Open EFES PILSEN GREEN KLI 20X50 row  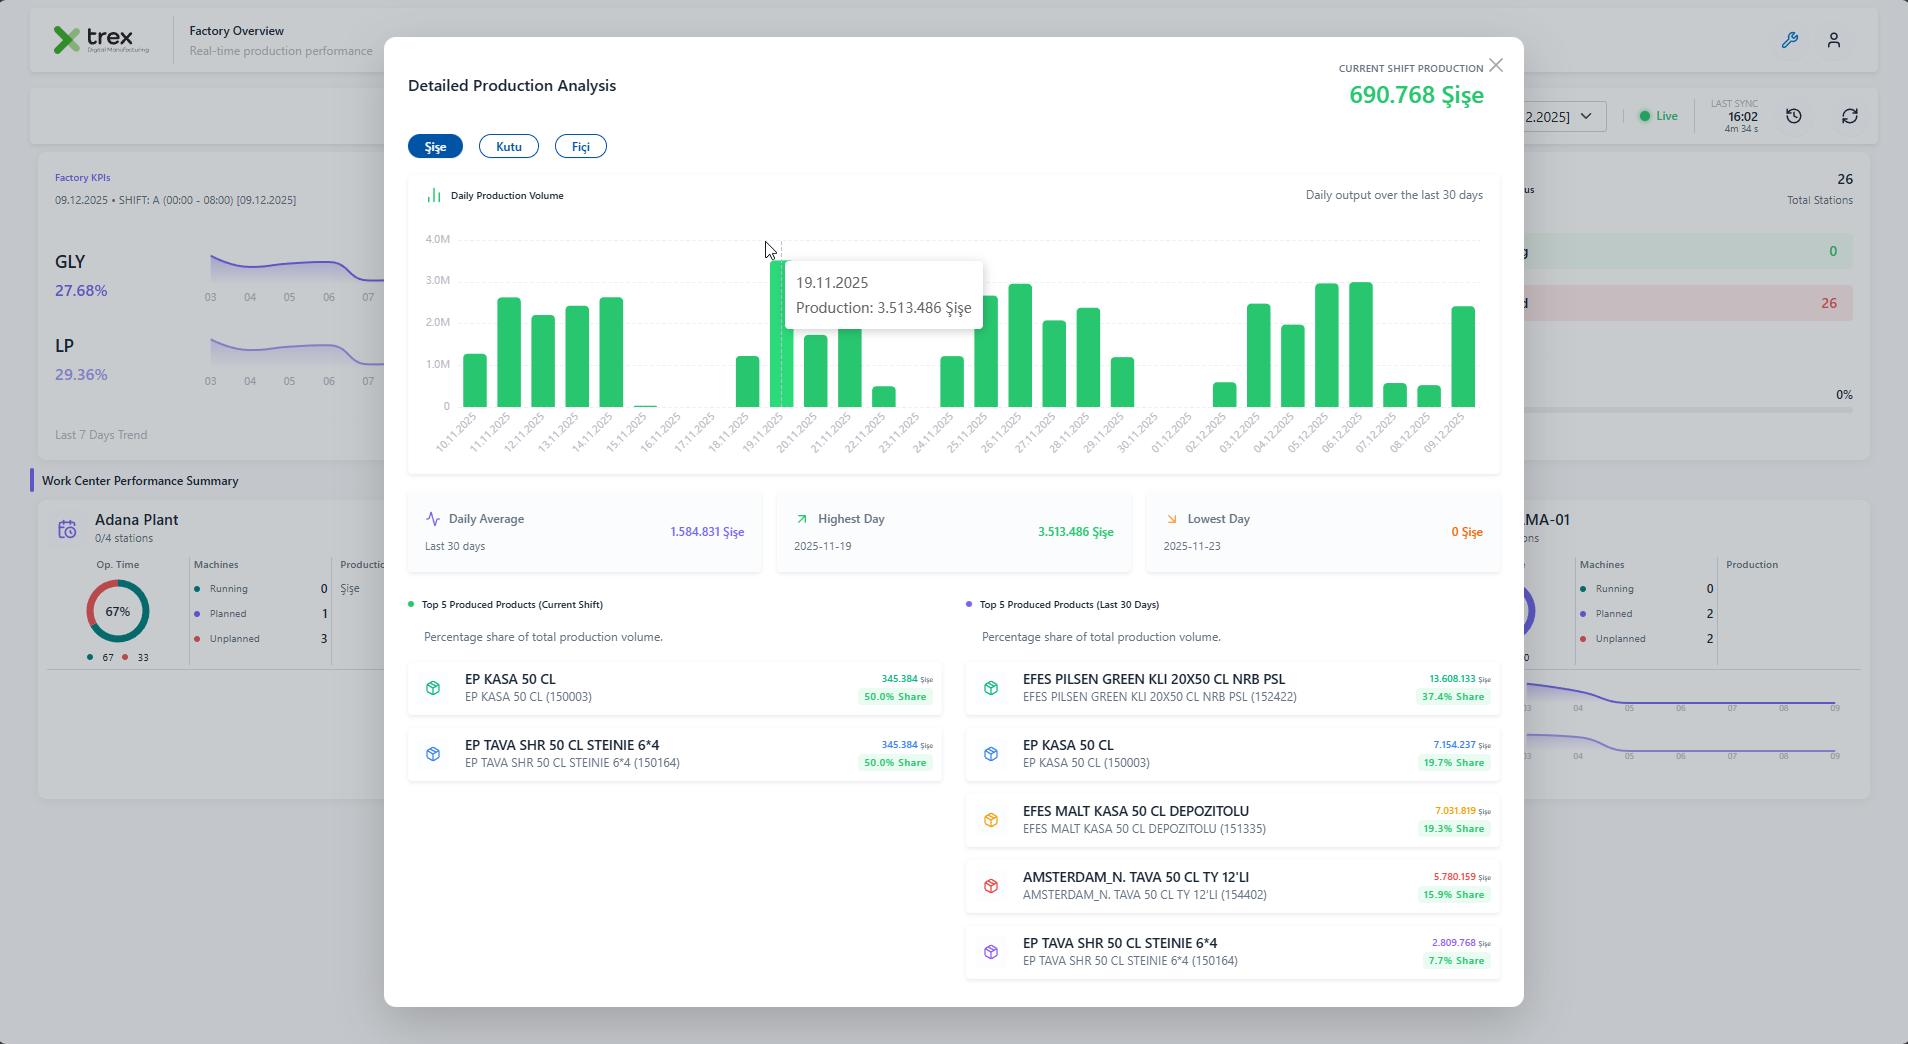point(1233,688)
